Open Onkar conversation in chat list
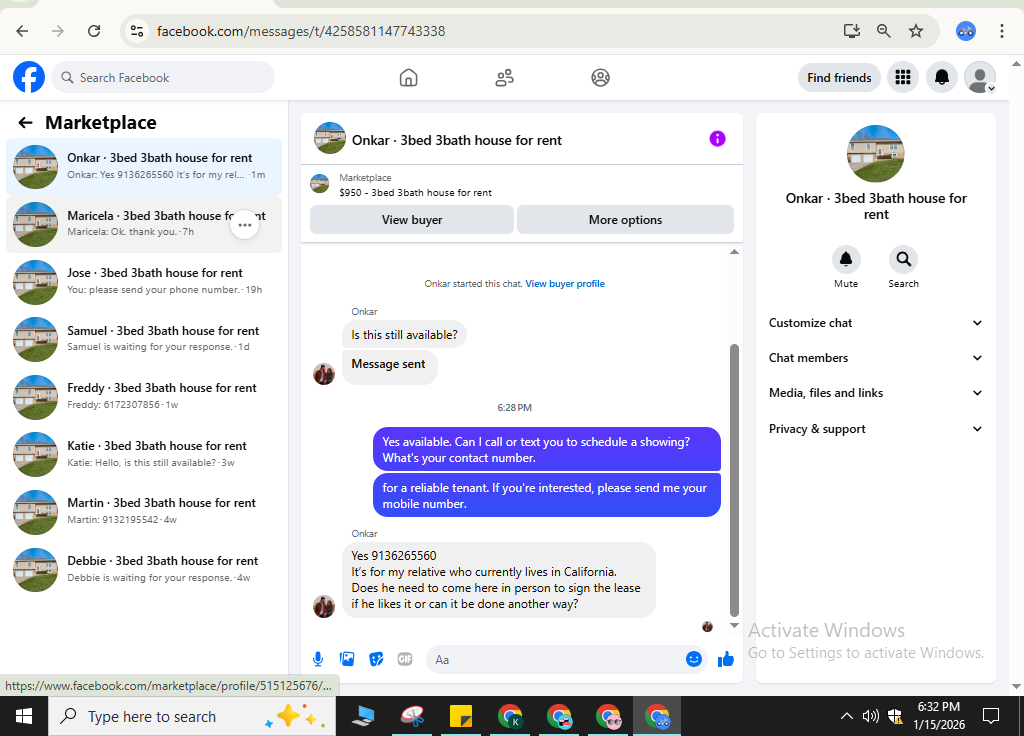This screenshot has width=1024, height=736. (x=144, y=167)
